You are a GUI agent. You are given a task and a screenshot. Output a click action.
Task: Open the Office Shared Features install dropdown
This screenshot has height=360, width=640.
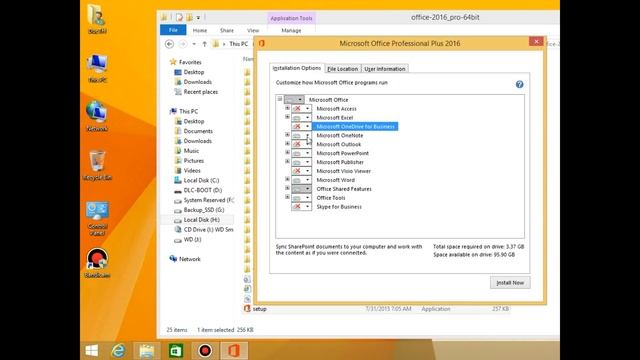point(302,189)
